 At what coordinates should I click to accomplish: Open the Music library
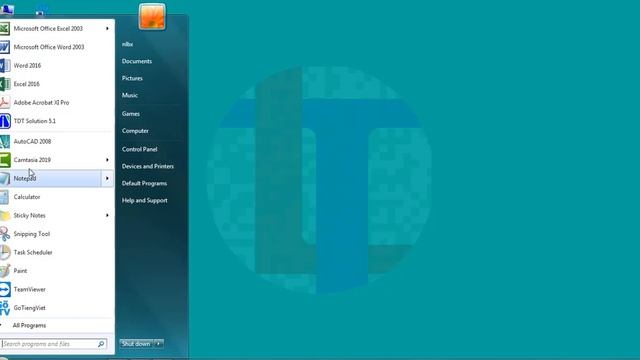pos(129,95)
